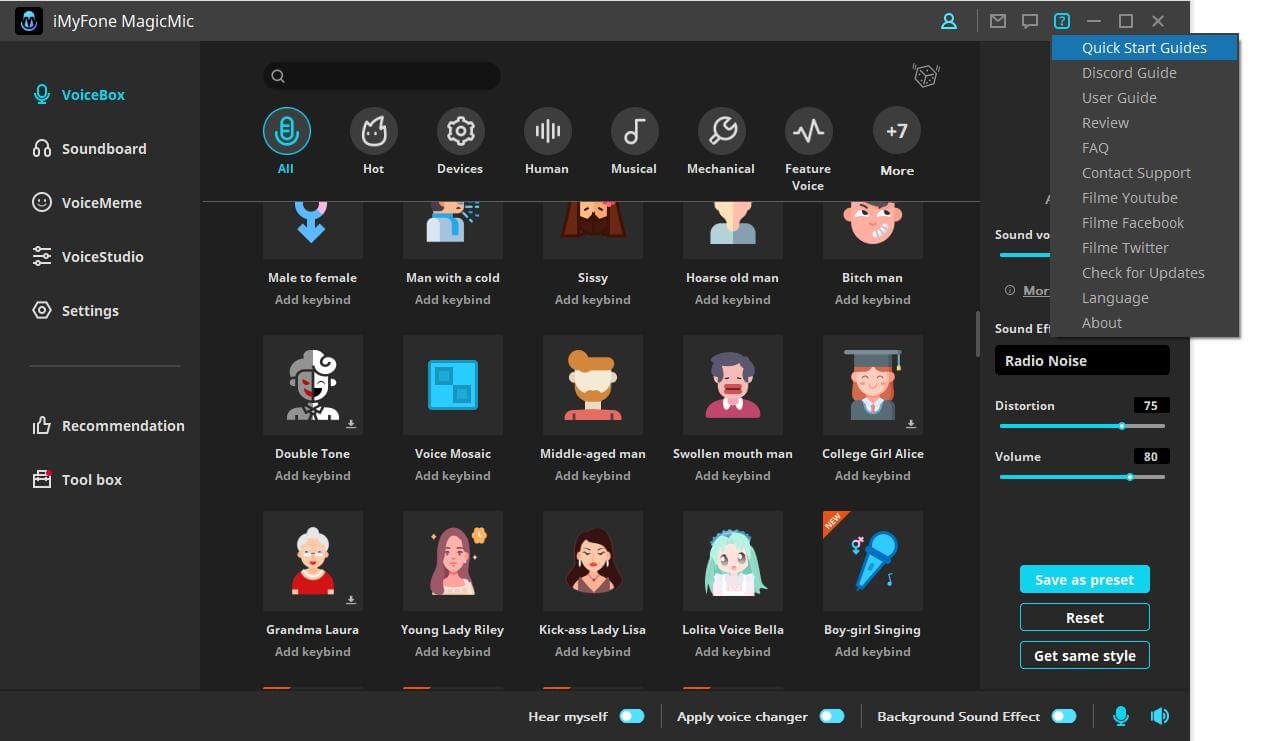Screen dimensions: 1263x741
Task: Toggle the Apply voice changer switch
Action: click(x=832, y=716)
